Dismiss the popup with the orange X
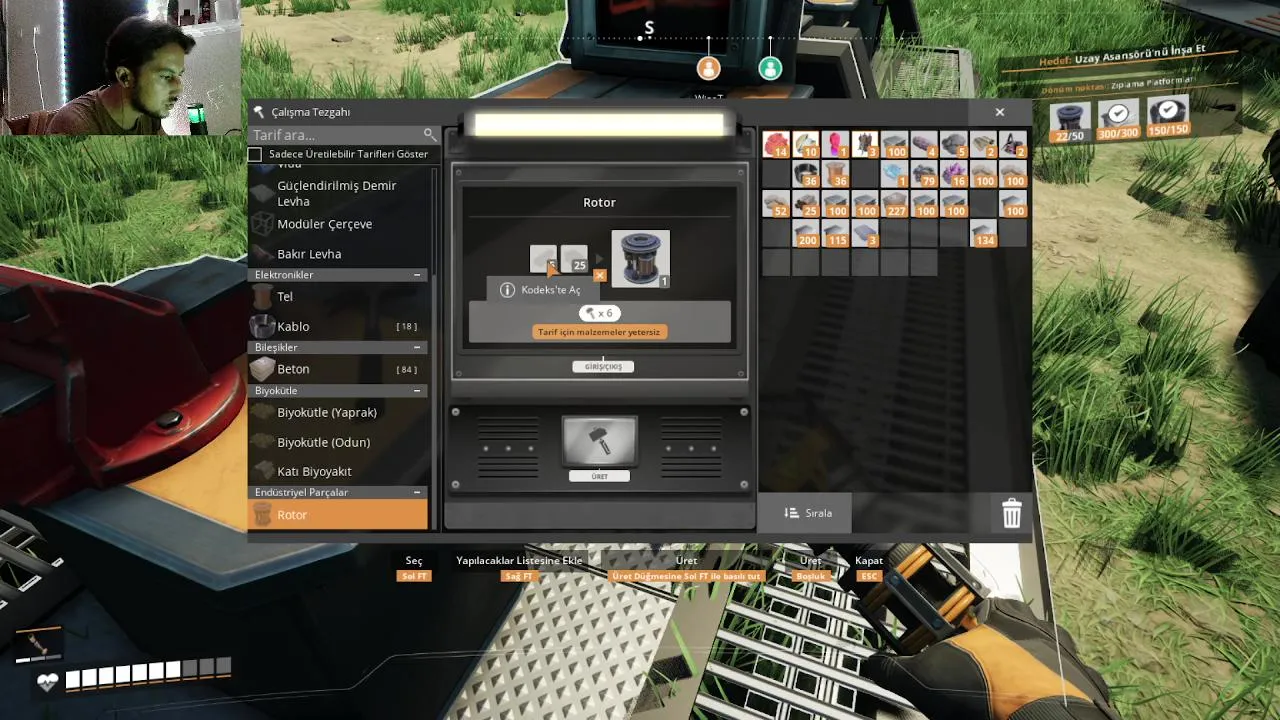Viewport: 1280px width, 720px height. tap(600, 275)
